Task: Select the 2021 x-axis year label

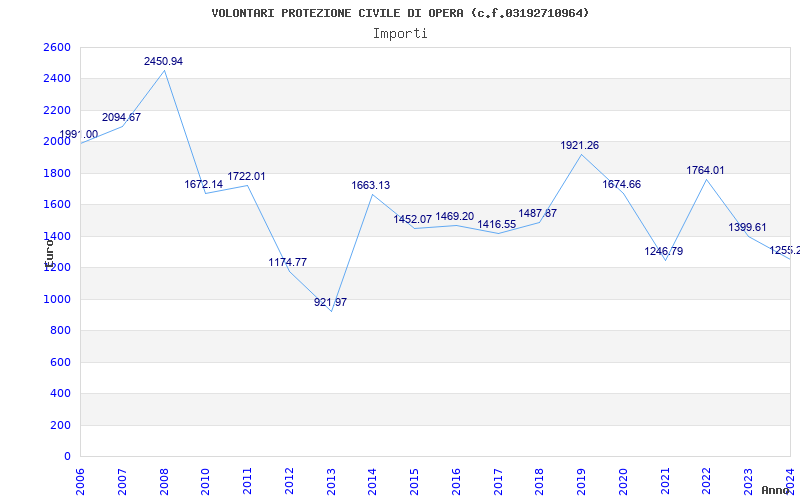Action: pos(665,481)
